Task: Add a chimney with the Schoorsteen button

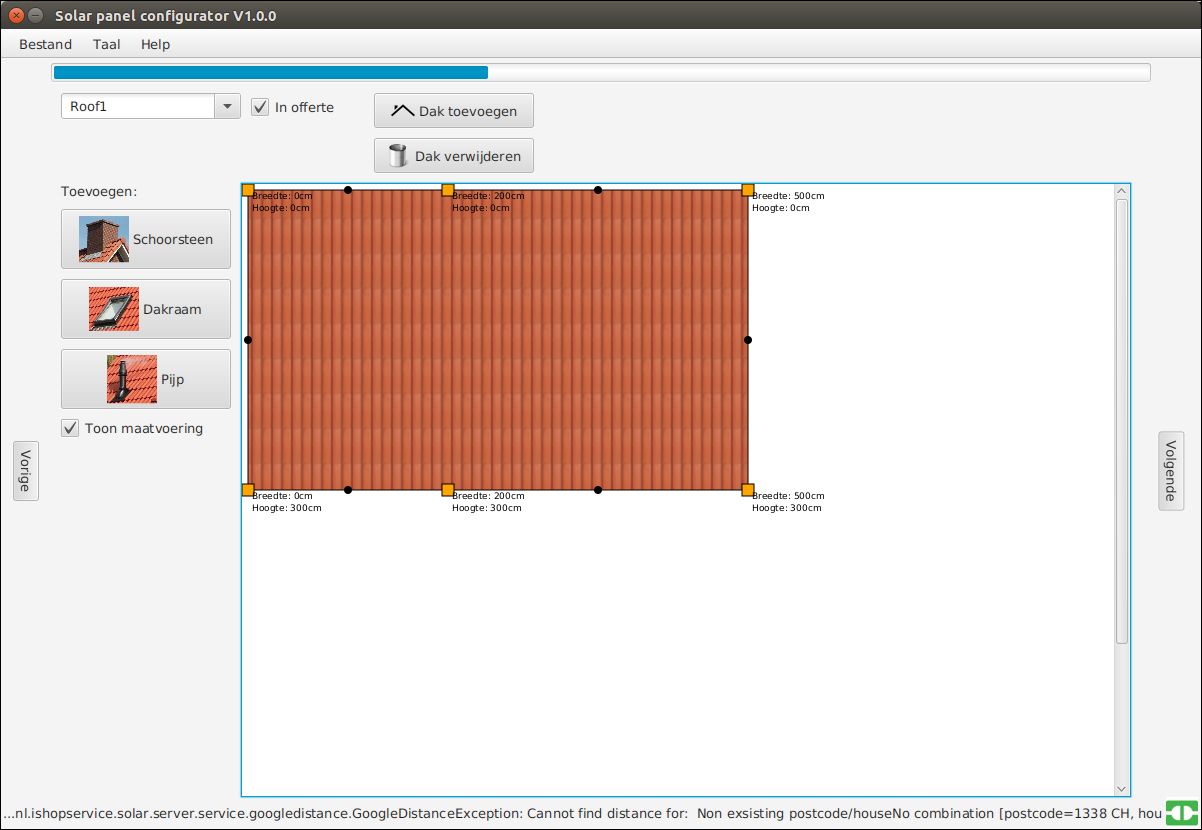Action: 146,239
